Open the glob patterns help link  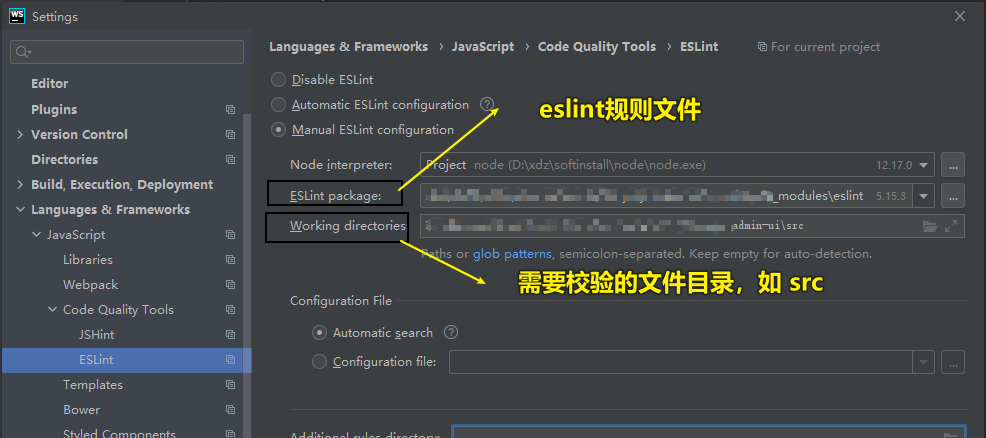(512, 254)
